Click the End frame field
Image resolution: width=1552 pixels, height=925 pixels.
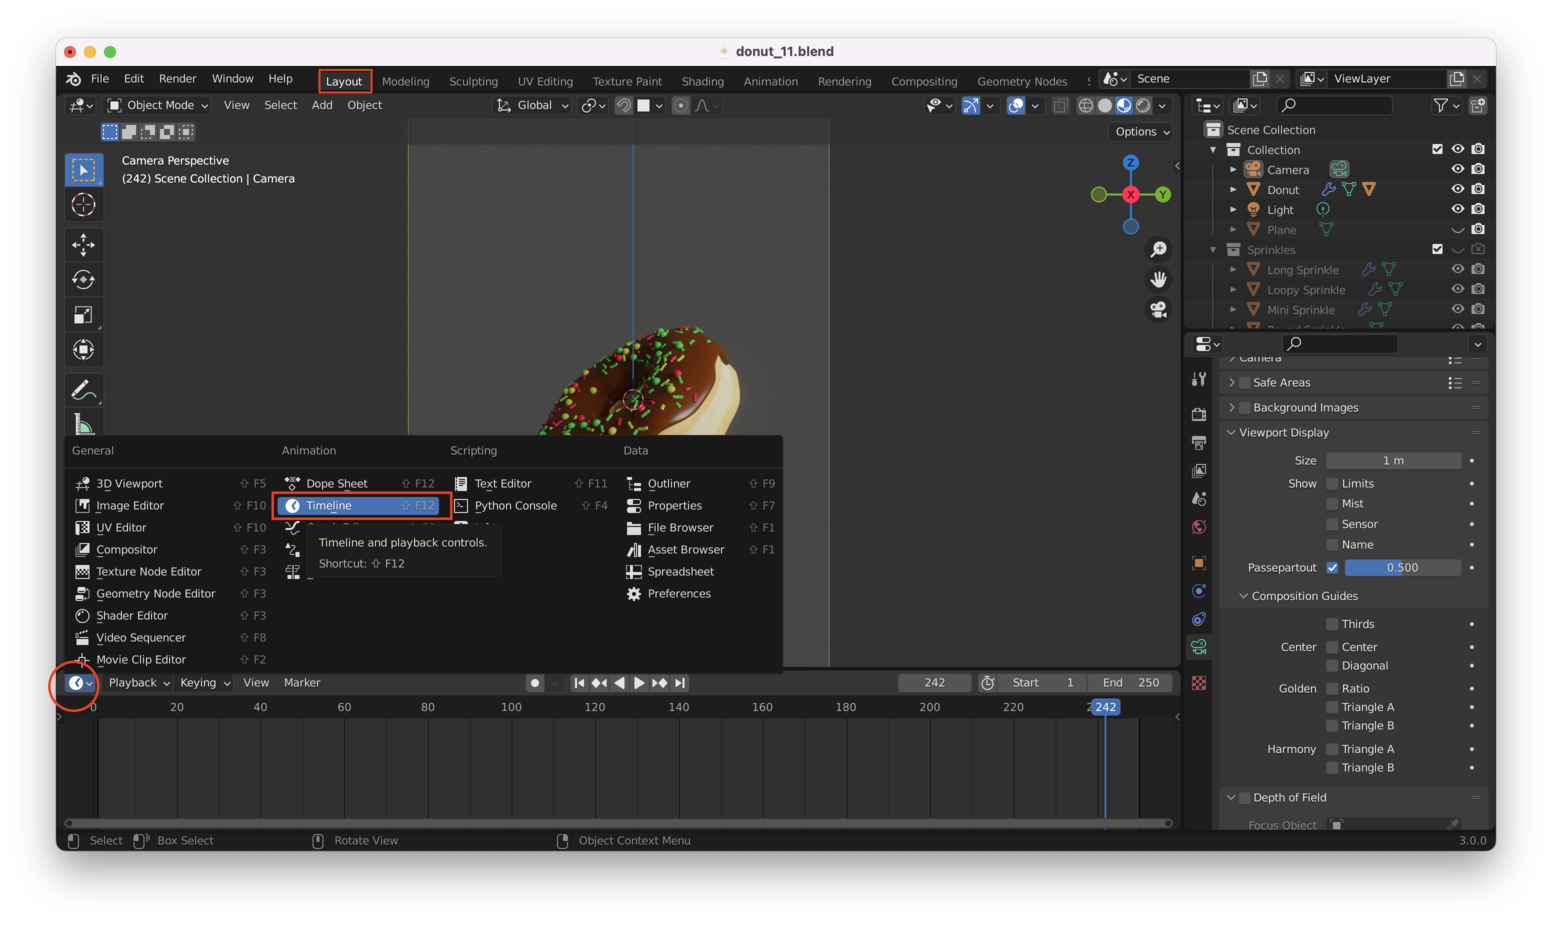coord(1130,683)
